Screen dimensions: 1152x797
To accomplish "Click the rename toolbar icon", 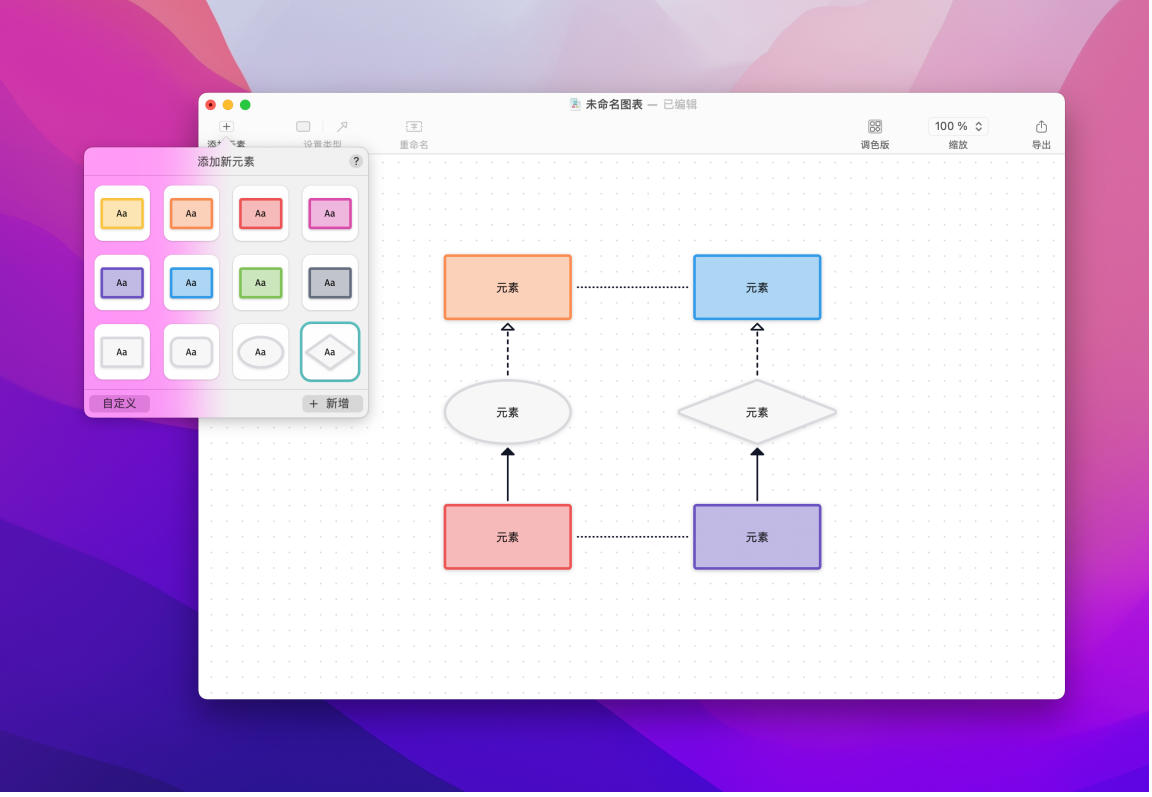I will (414, 126).
